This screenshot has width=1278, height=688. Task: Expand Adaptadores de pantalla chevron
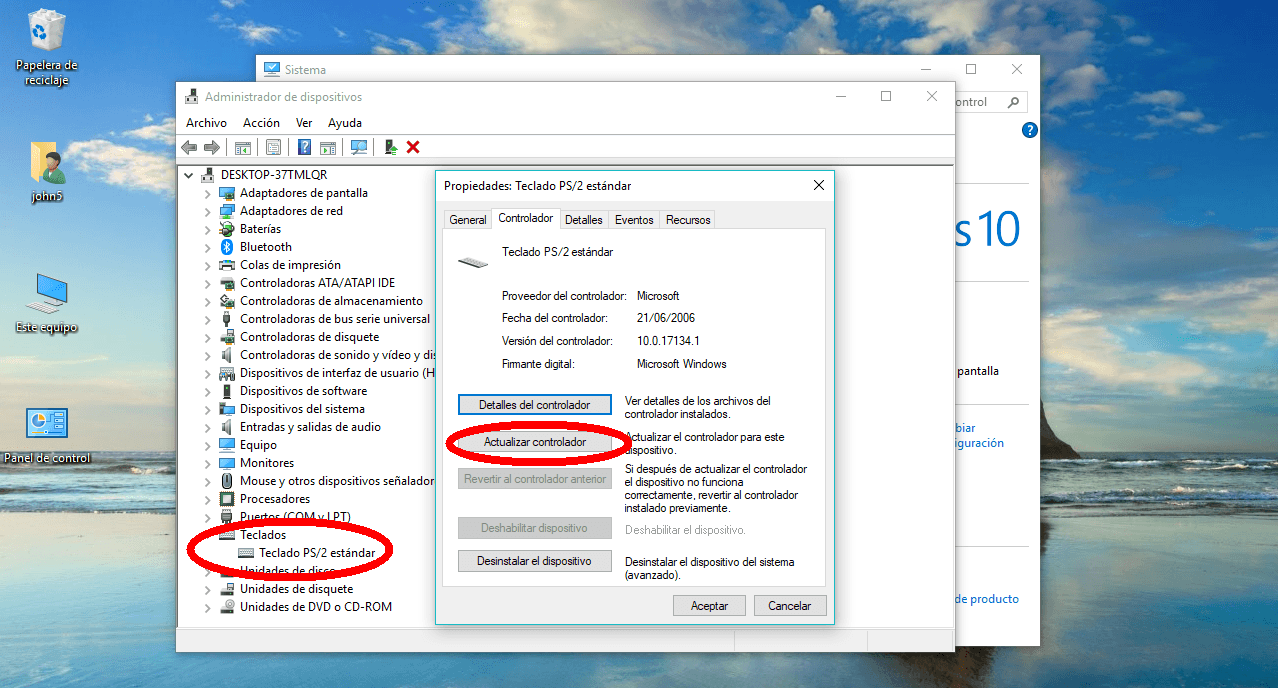pos(208,193)
